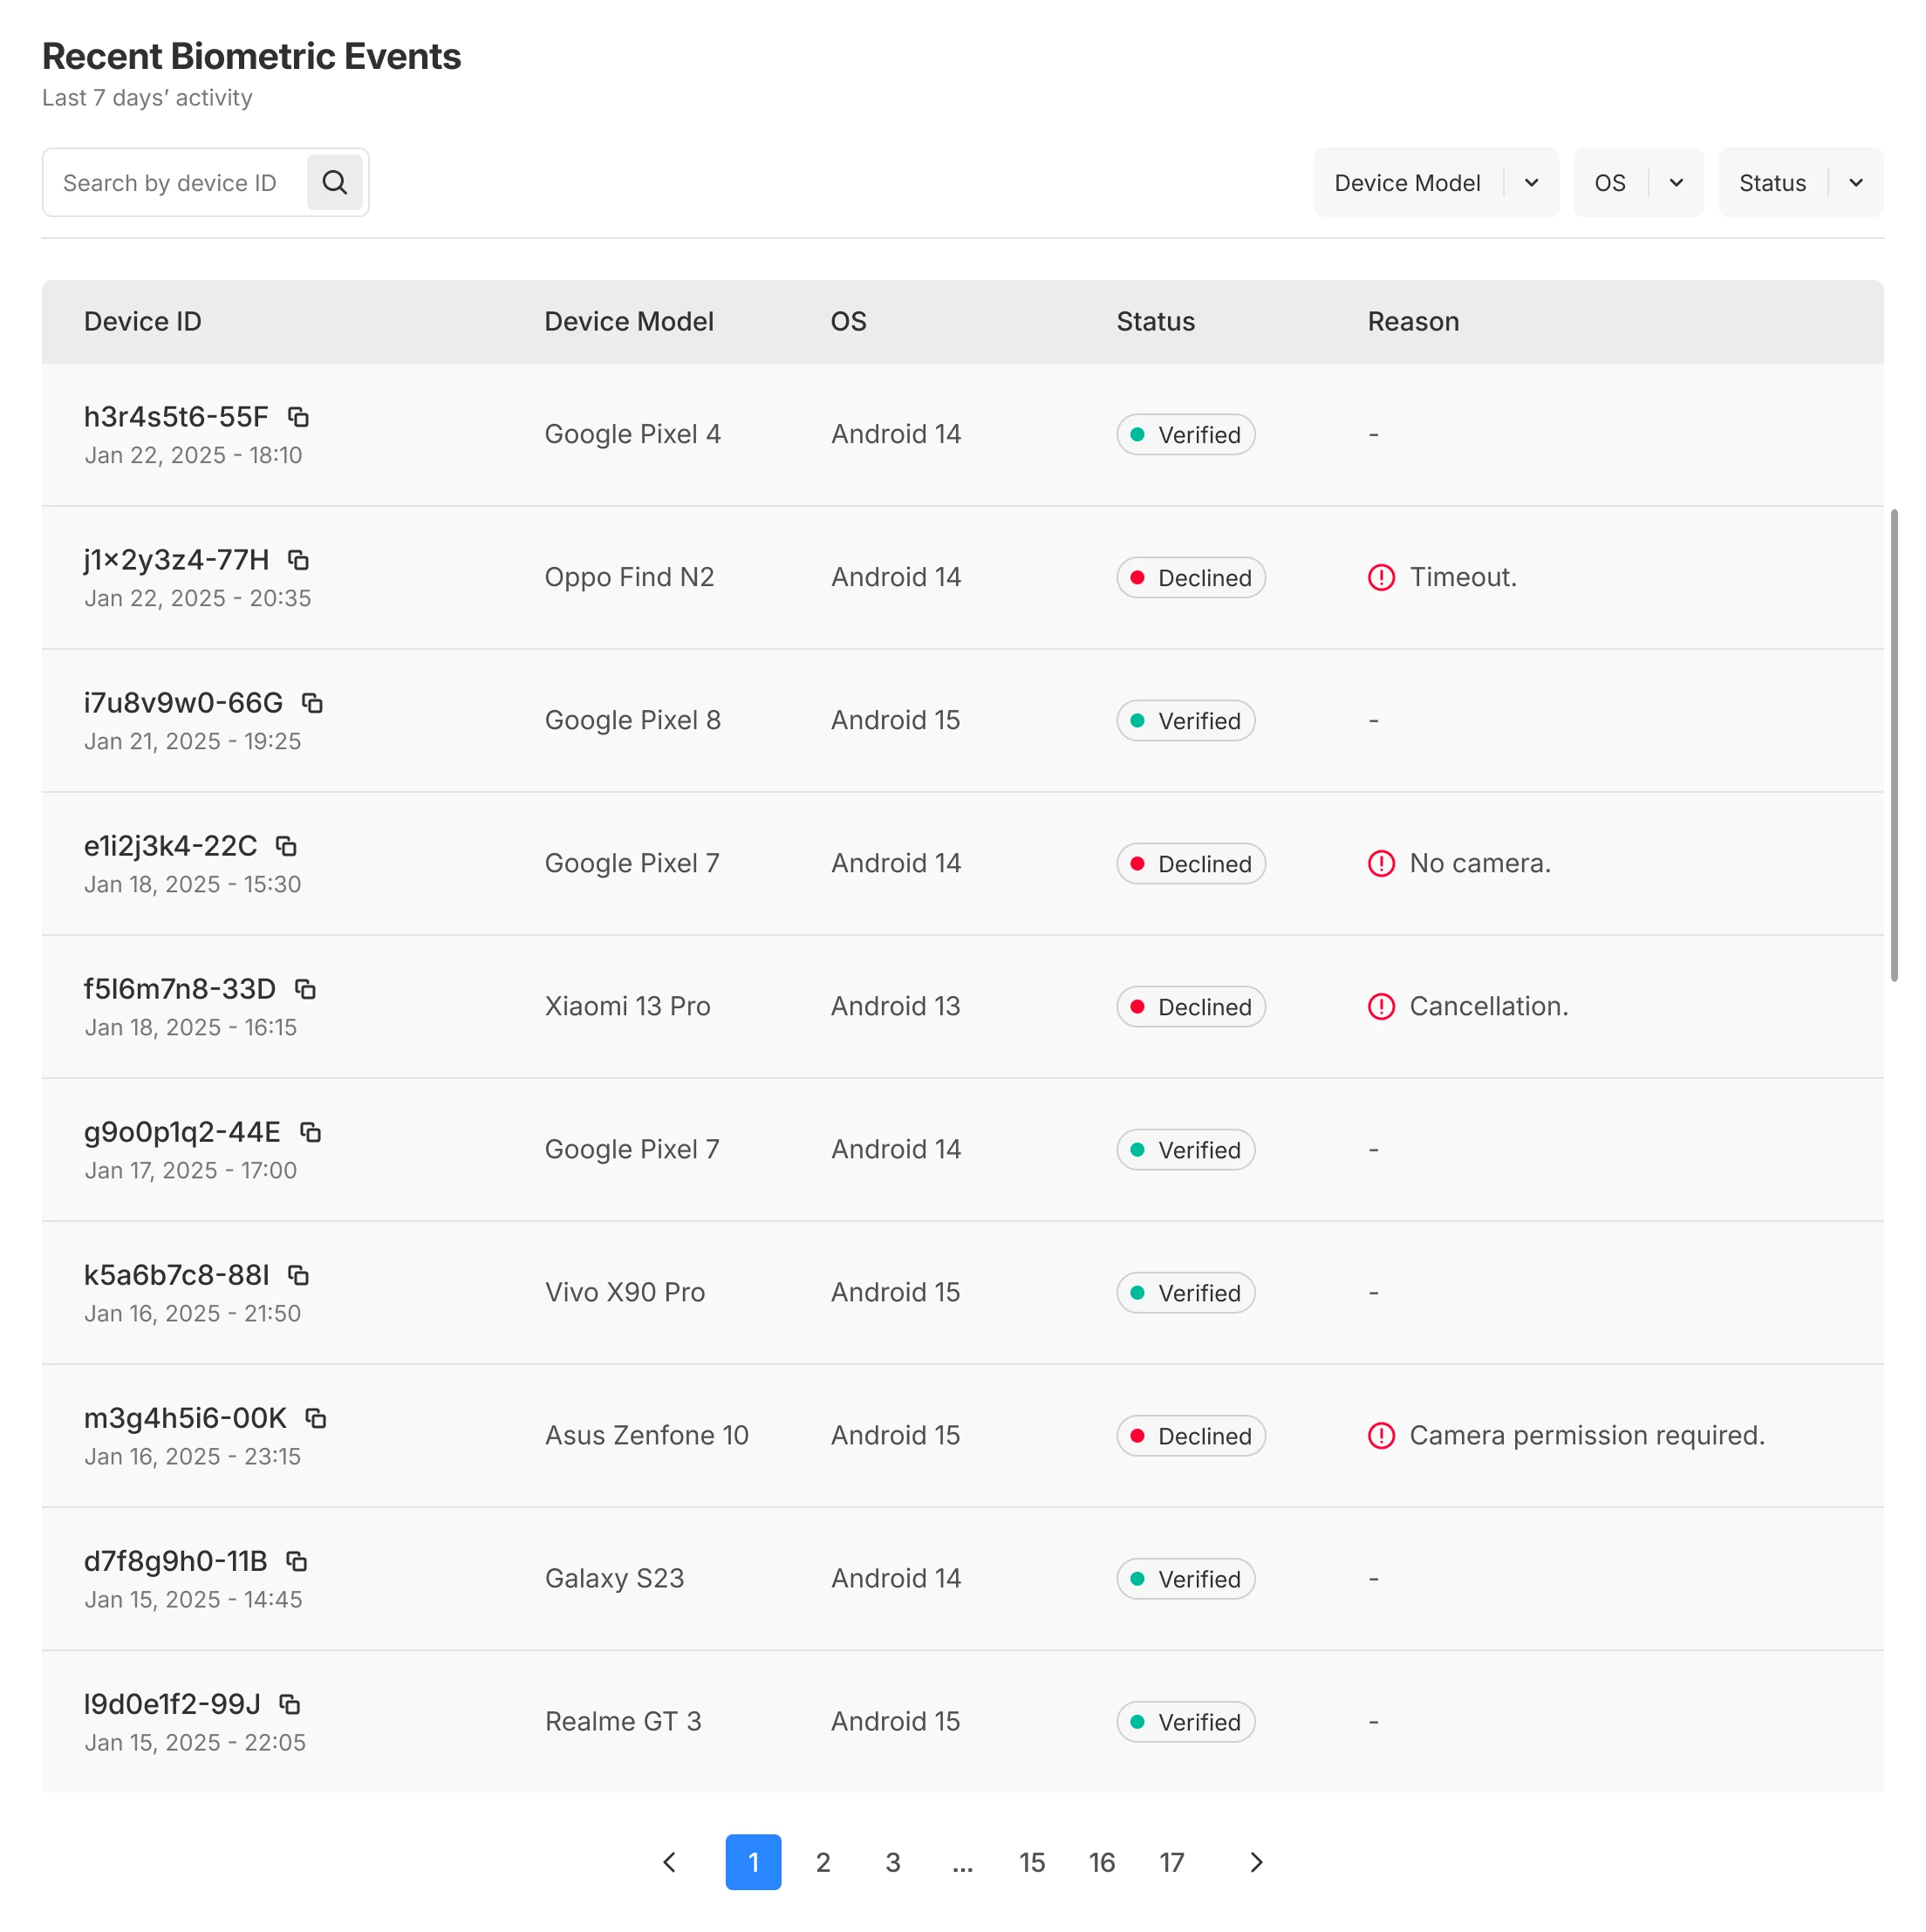The width and height of the screenshot is (1926, 1932).
Task: Go to previous page arrow
Action: pyautogui.click(x=669, y=1862)
